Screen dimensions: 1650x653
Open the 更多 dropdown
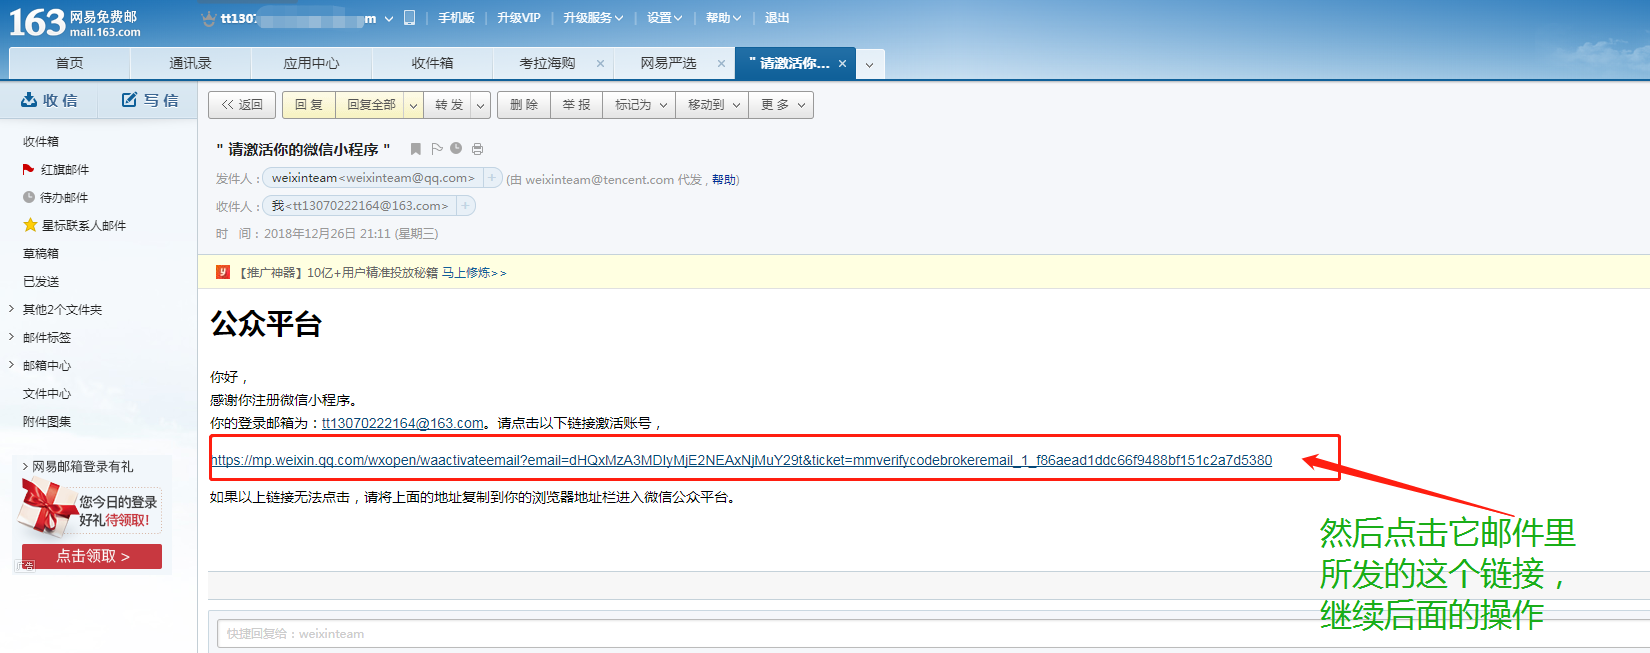click(x=782, y=105)
